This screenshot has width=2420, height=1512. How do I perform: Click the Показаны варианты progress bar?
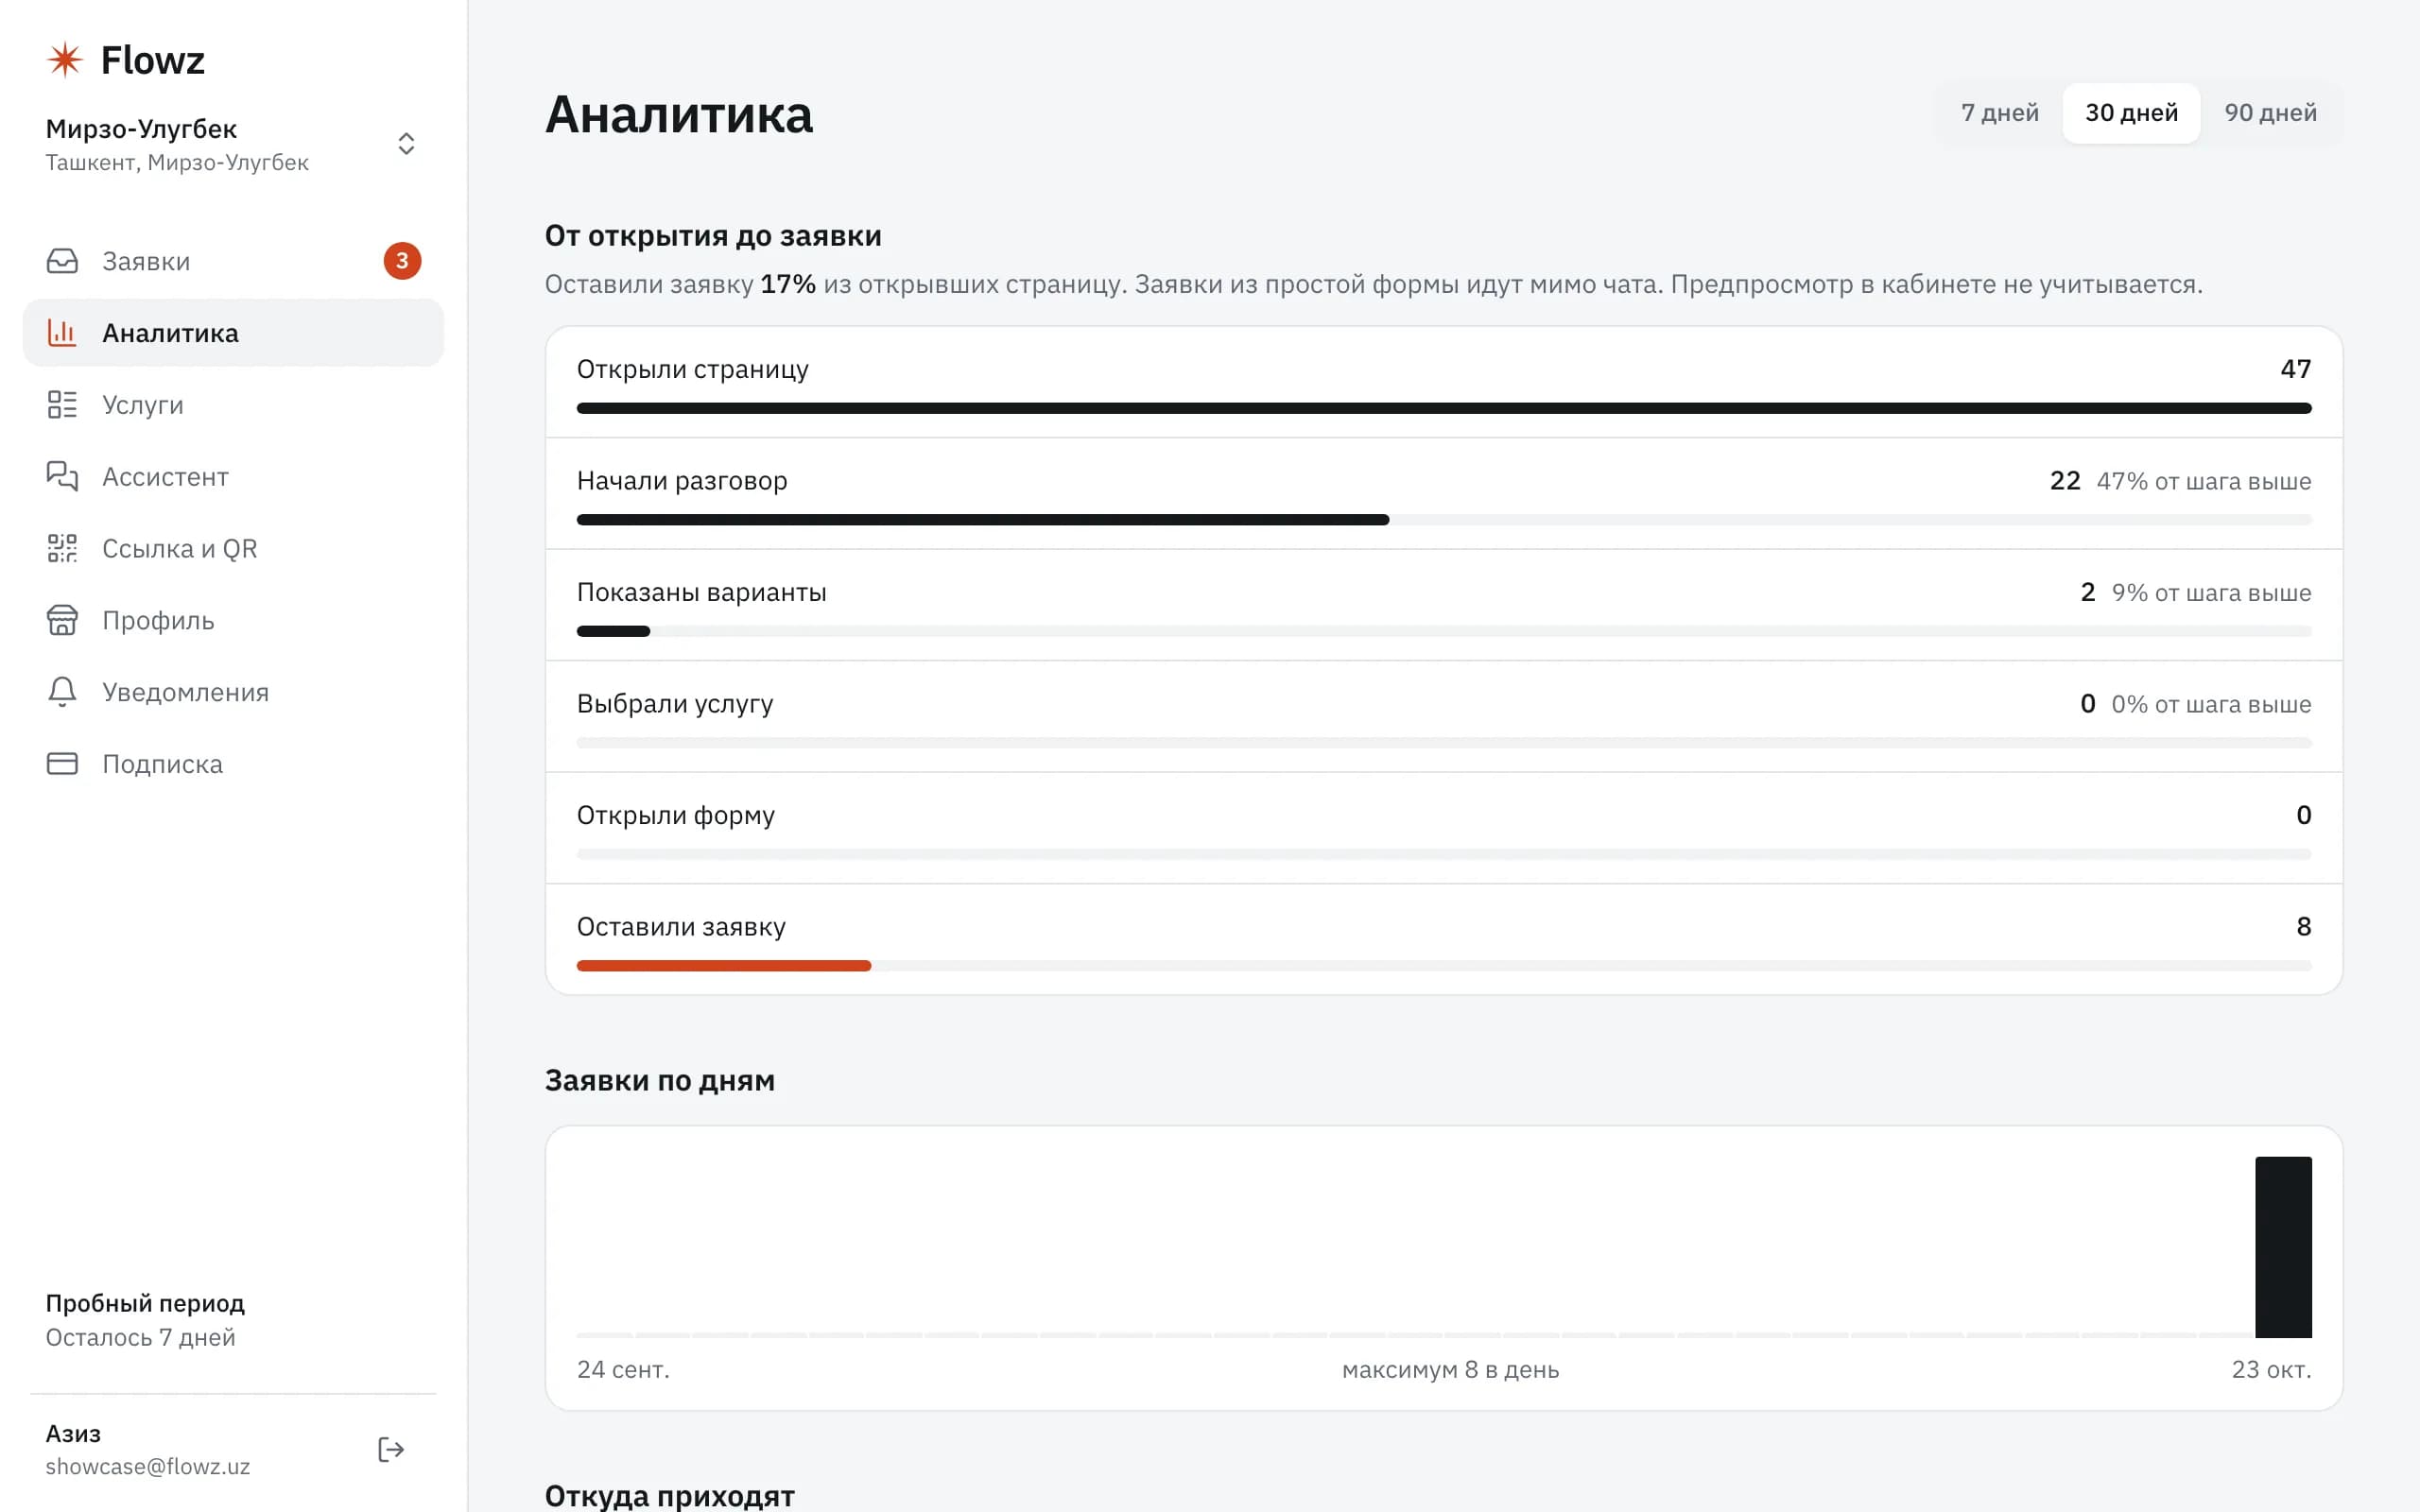(x=613, y=631)
